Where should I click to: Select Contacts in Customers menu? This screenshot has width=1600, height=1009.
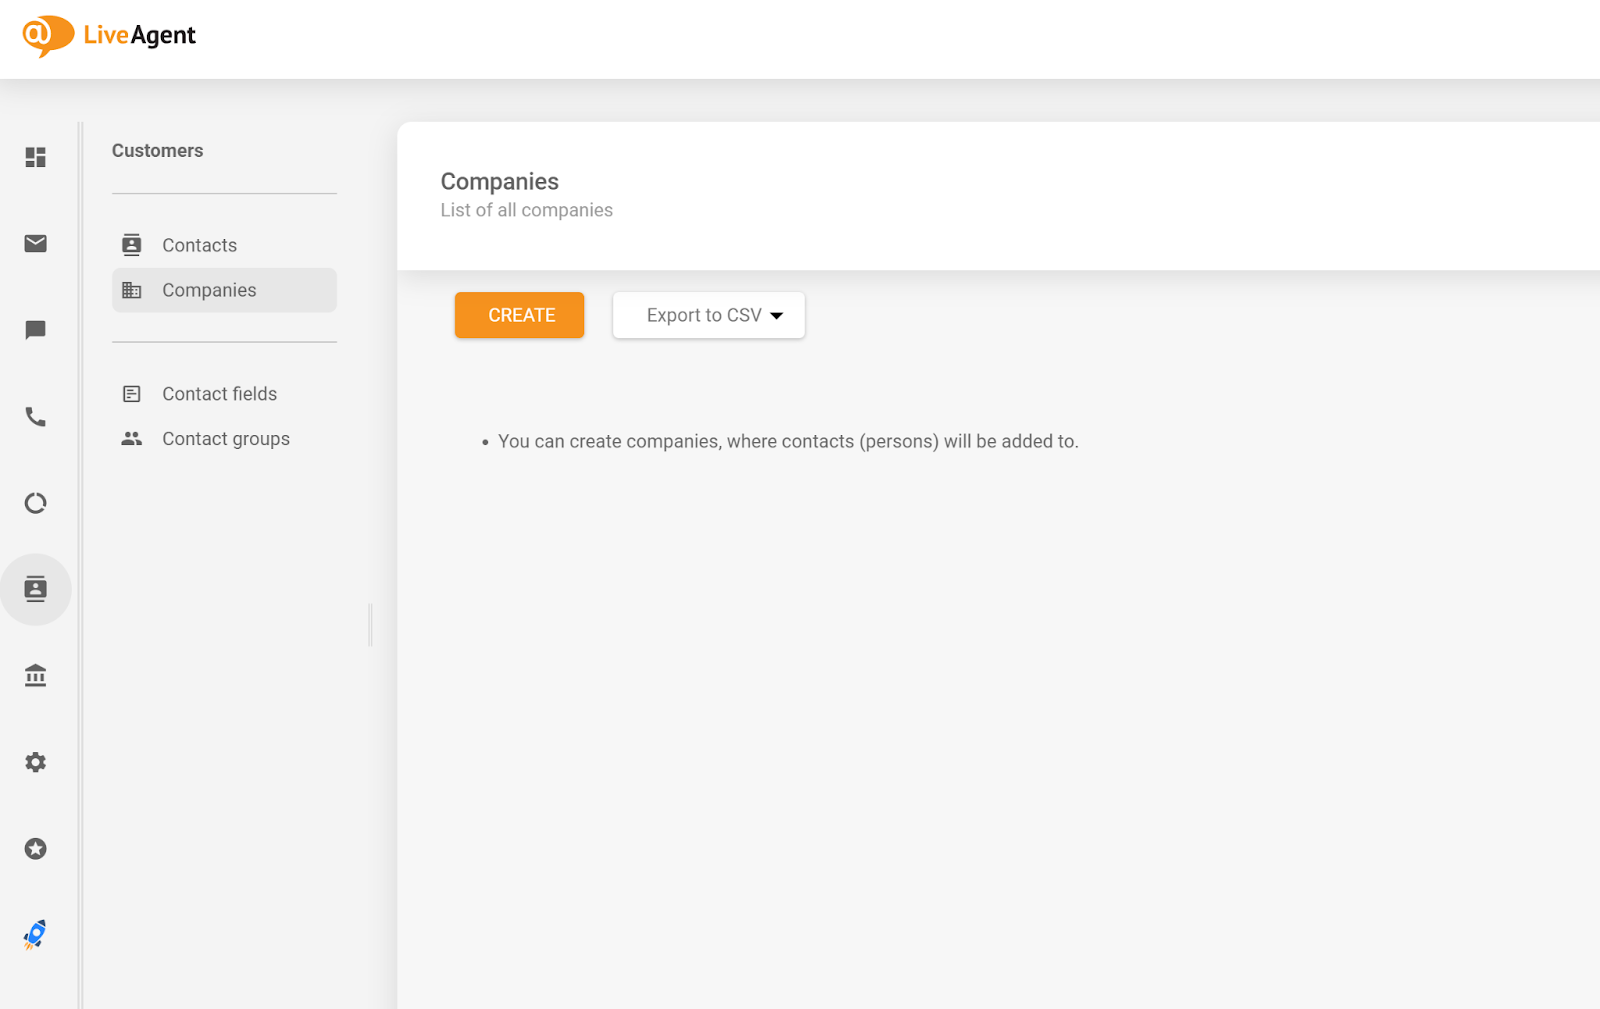pos(200,245)
